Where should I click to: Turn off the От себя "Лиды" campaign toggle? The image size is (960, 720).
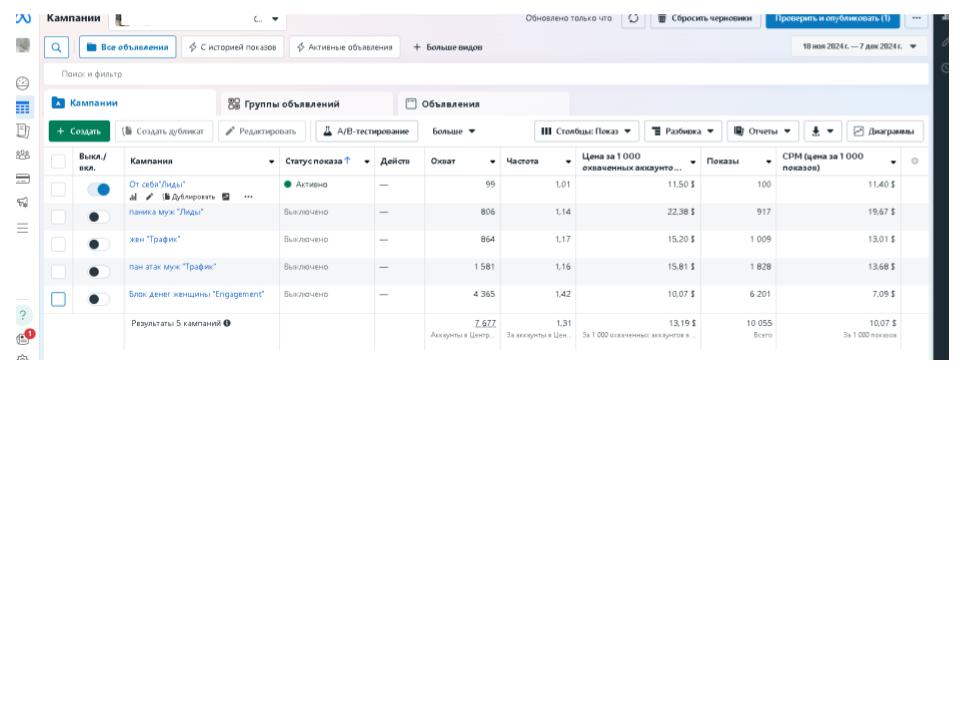point(99,189)
